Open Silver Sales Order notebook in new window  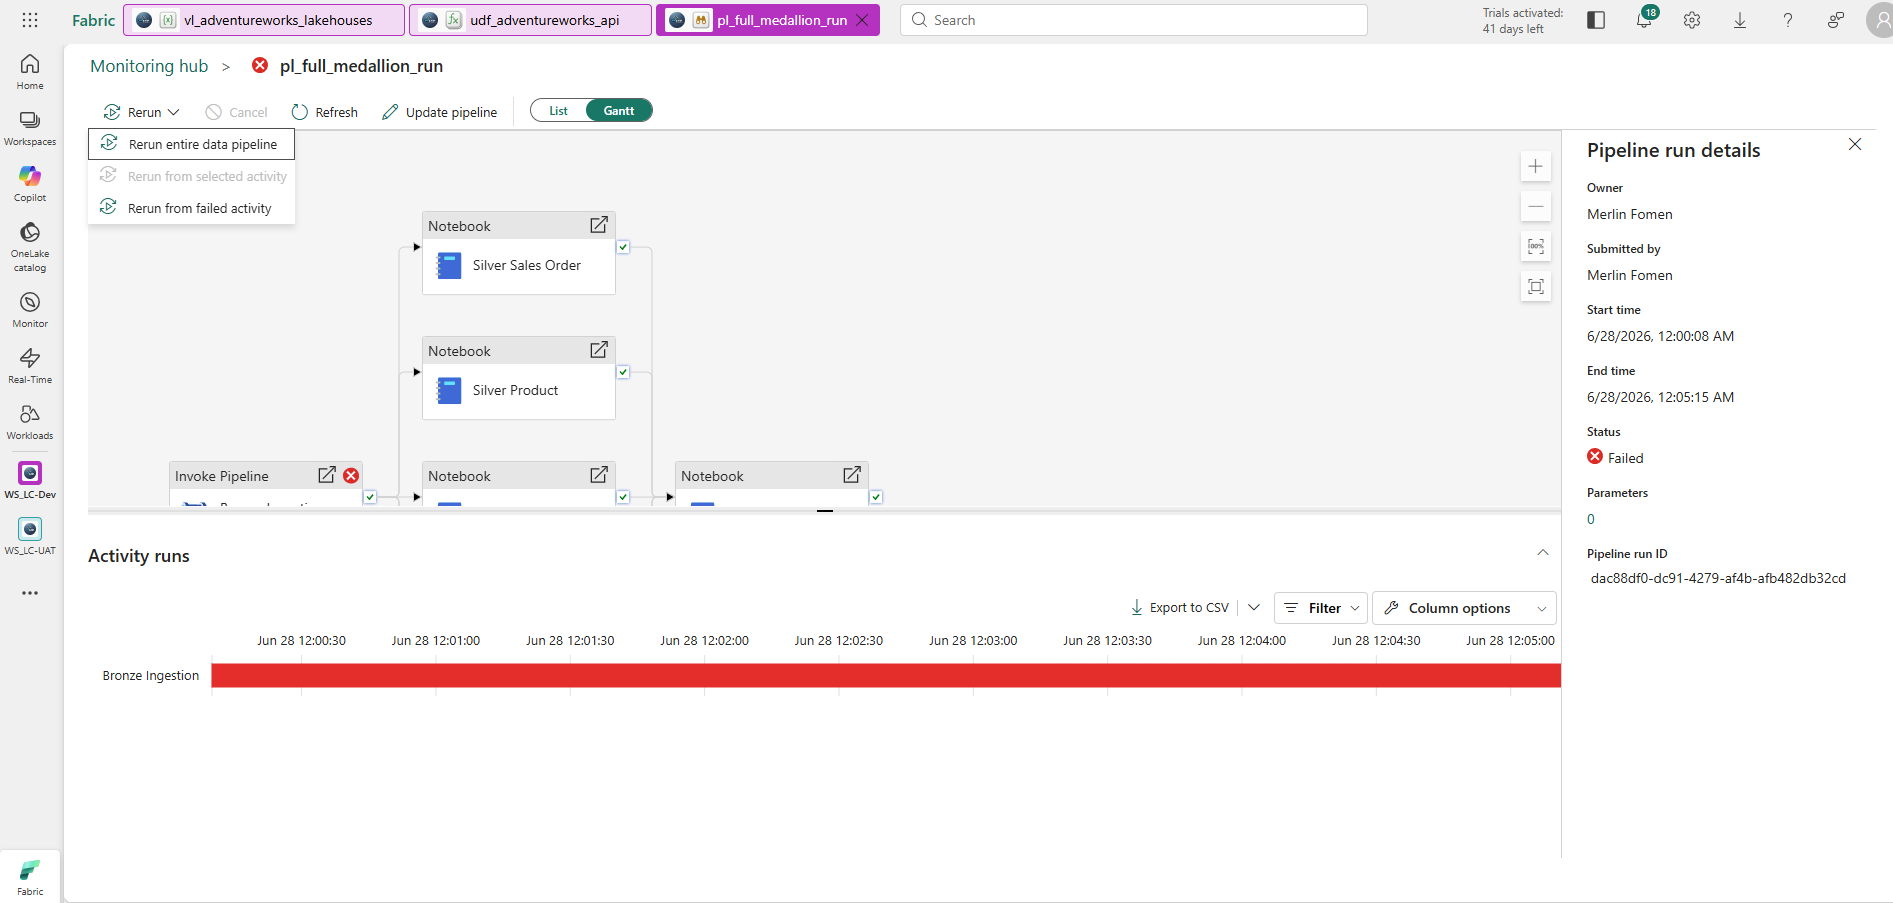[x=598, y=225]
